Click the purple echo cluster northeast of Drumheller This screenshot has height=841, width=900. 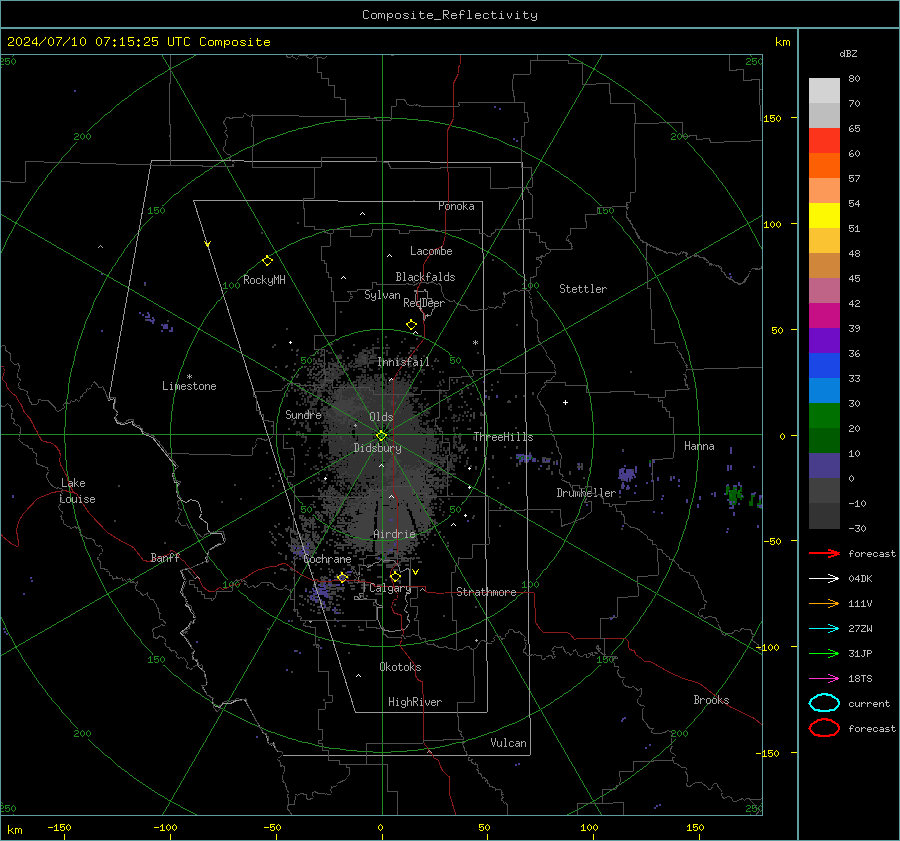point(627,475)
